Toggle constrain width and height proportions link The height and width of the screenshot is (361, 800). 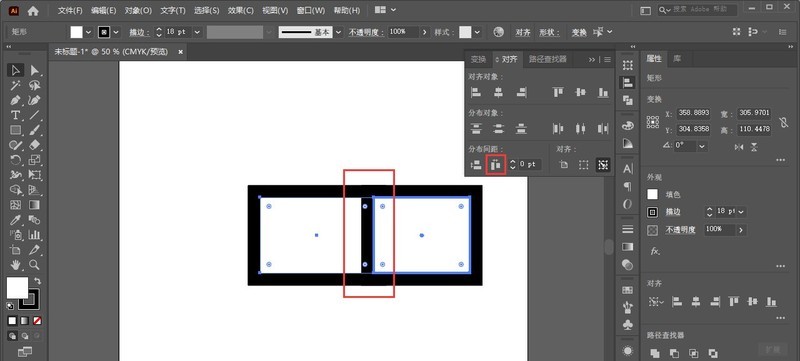click(x=784, y=122)
